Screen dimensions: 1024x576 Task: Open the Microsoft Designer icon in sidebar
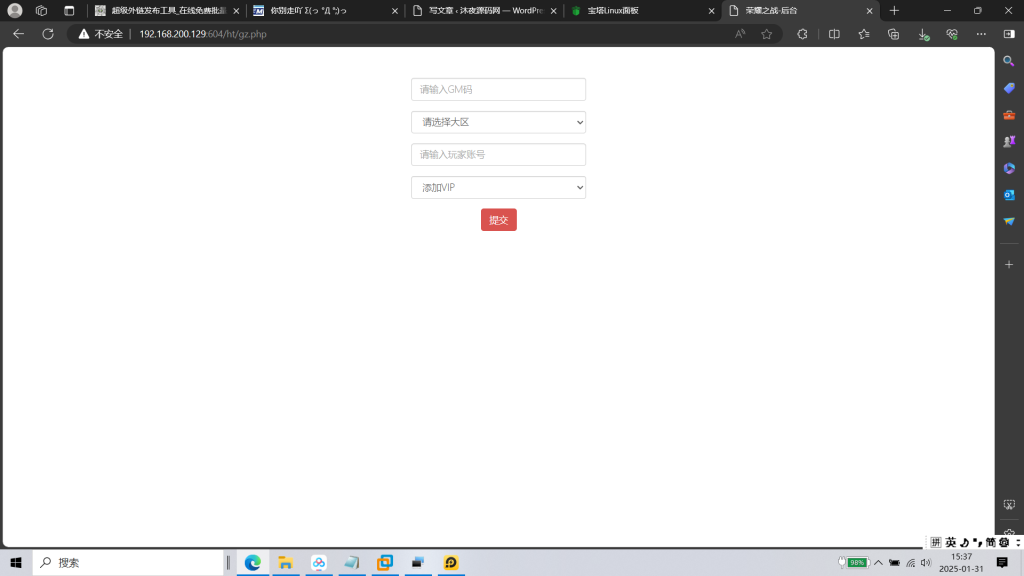1009,168
